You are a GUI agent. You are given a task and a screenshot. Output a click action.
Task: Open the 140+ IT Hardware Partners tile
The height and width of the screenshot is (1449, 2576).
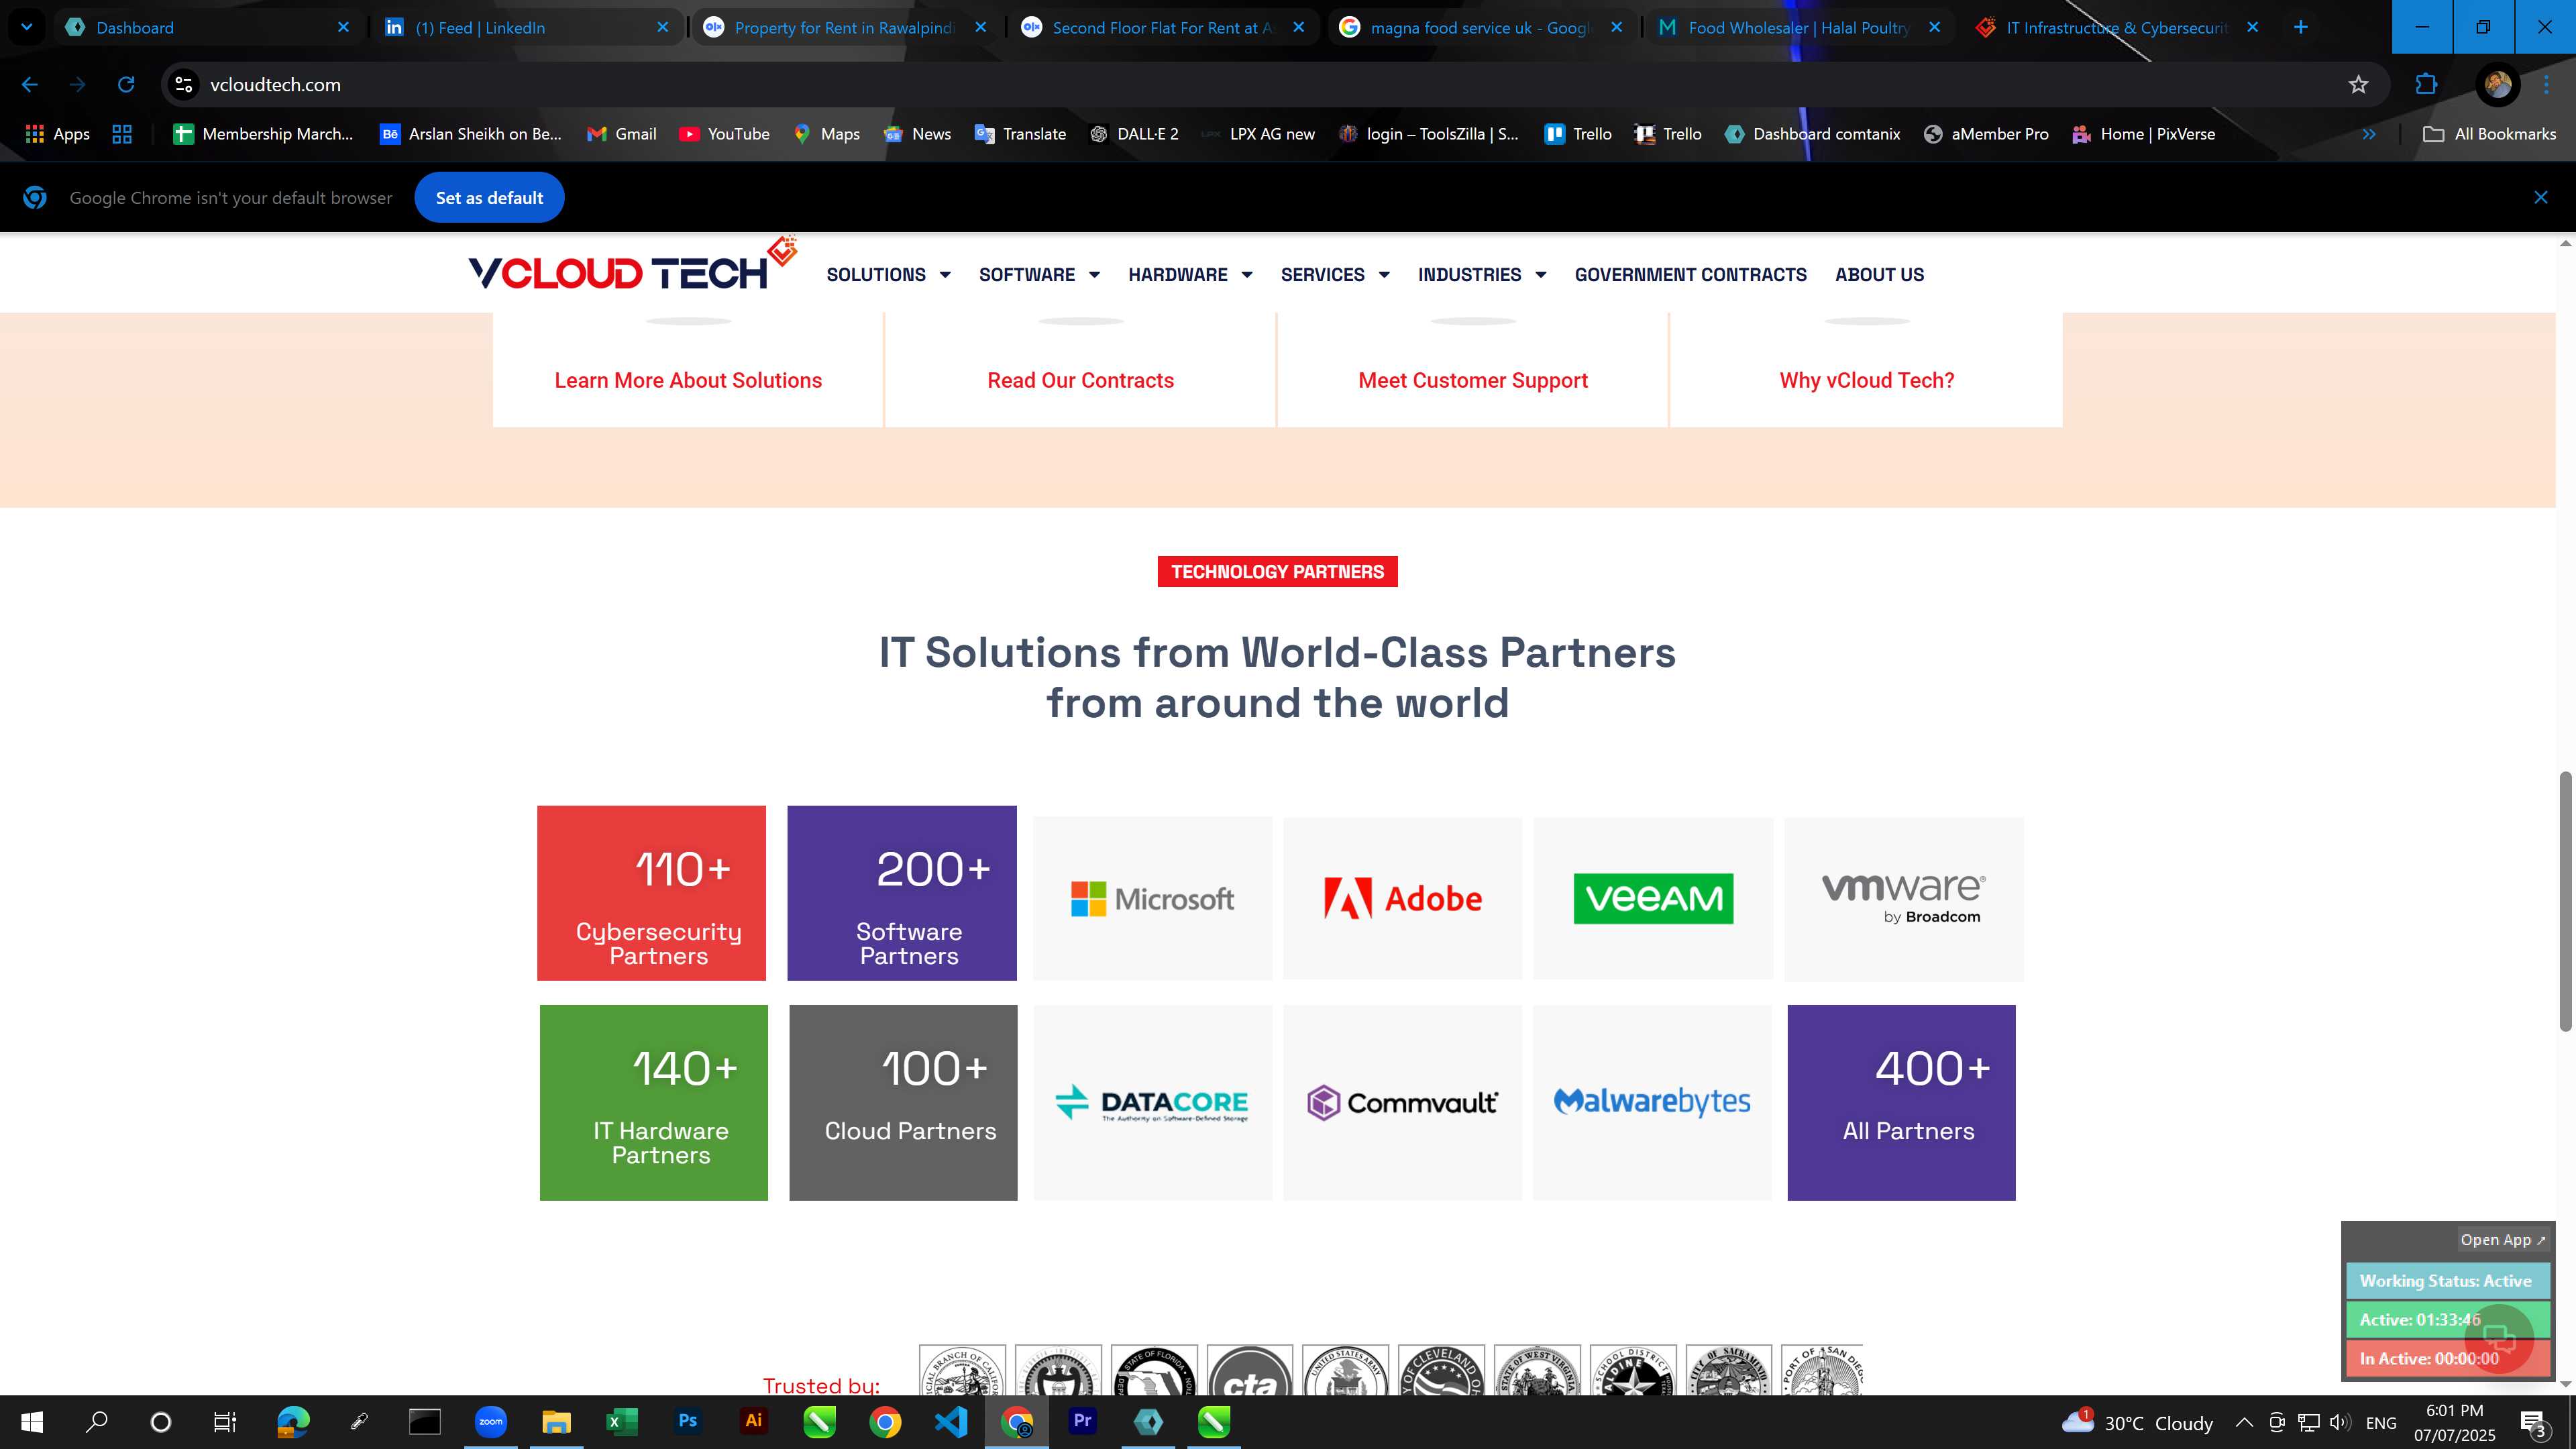click(653, 1102)
